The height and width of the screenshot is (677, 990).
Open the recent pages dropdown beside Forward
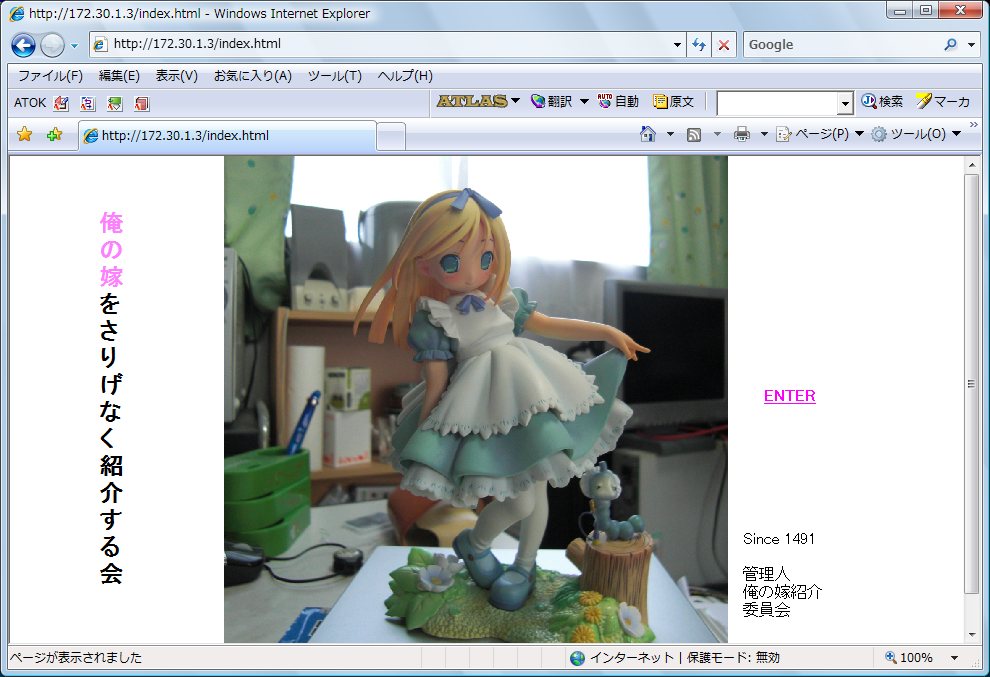tap(74, 45)
